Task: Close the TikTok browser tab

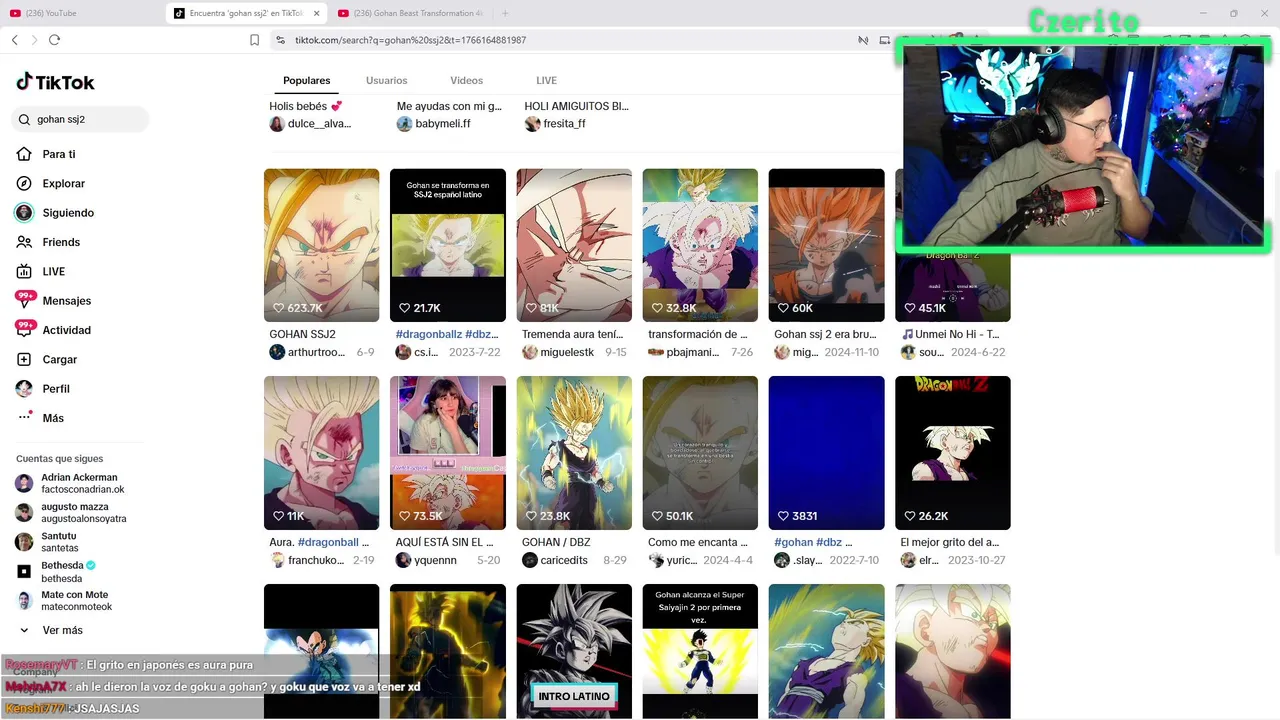Action: pyautogui.click(x=316, y=13)
